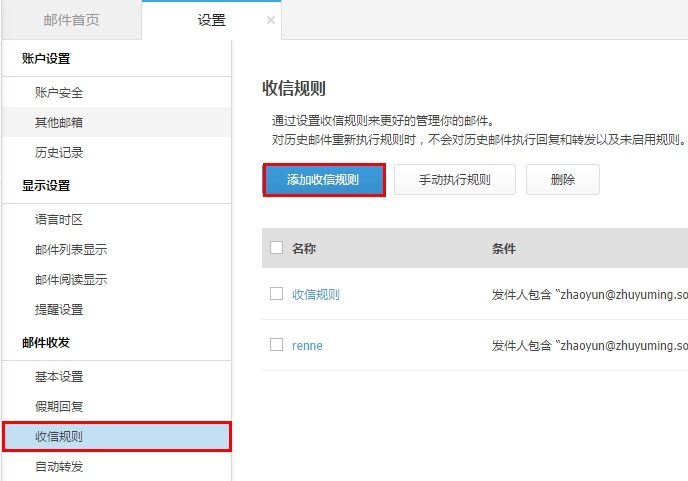Check the box for renne rule
Image resolution: width=688 pixels, height=481 pixels.
click(277, 345)
